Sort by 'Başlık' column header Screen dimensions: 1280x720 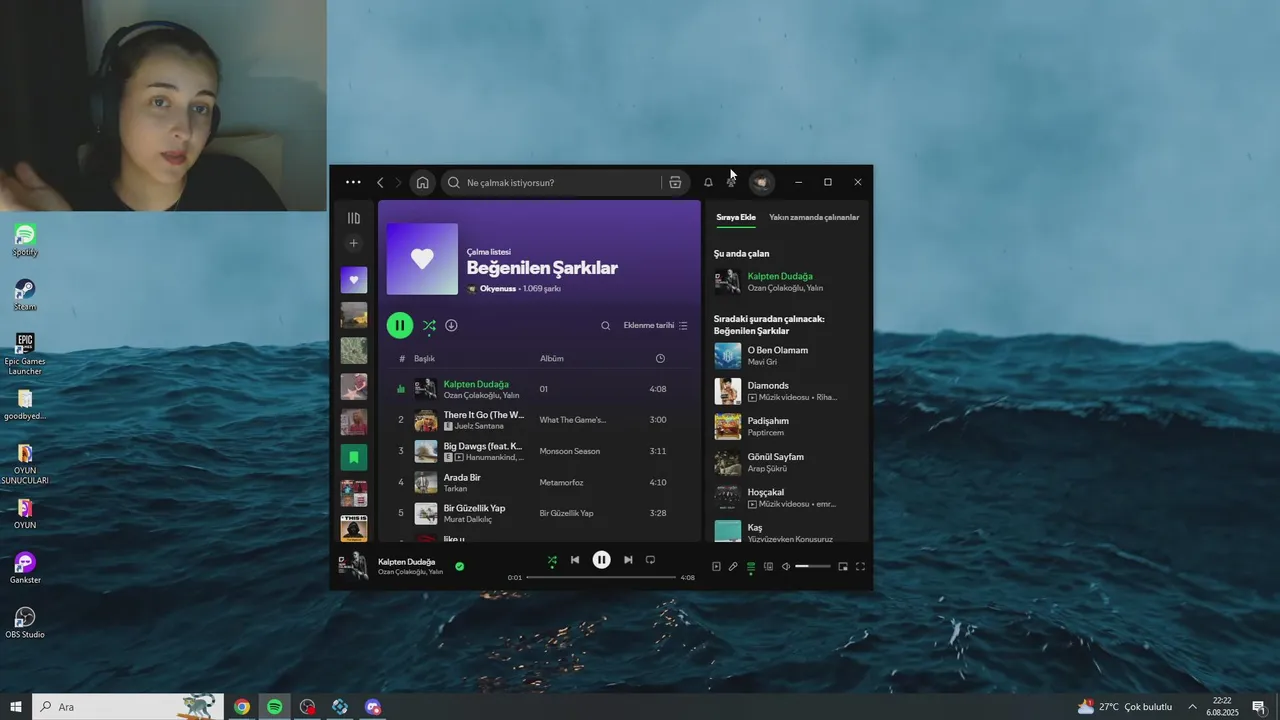[x=425, y=358]
